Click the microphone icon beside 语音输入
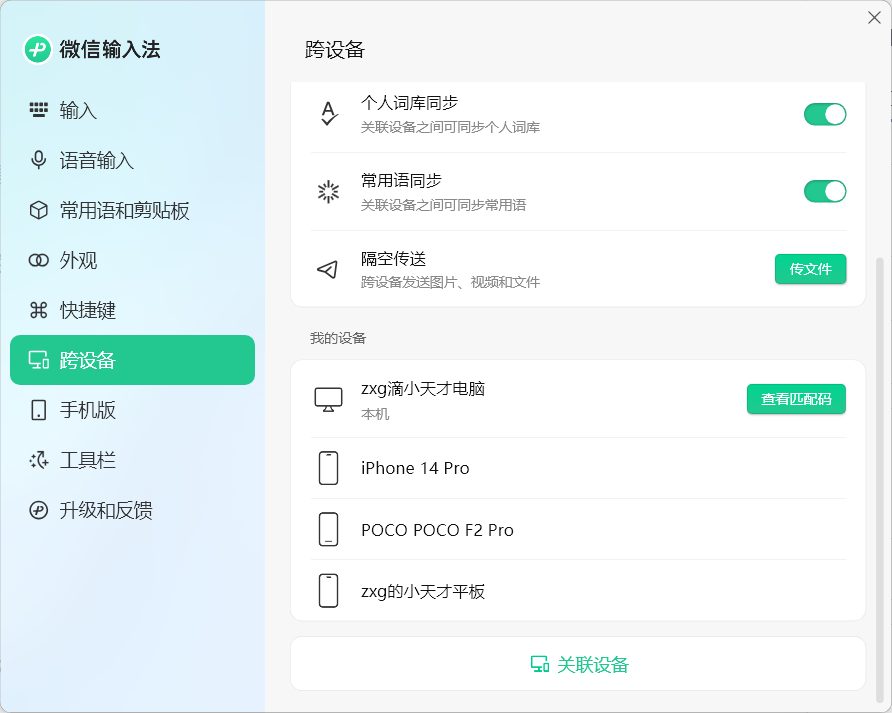This screenshot has height=713, width=892. 39,160
